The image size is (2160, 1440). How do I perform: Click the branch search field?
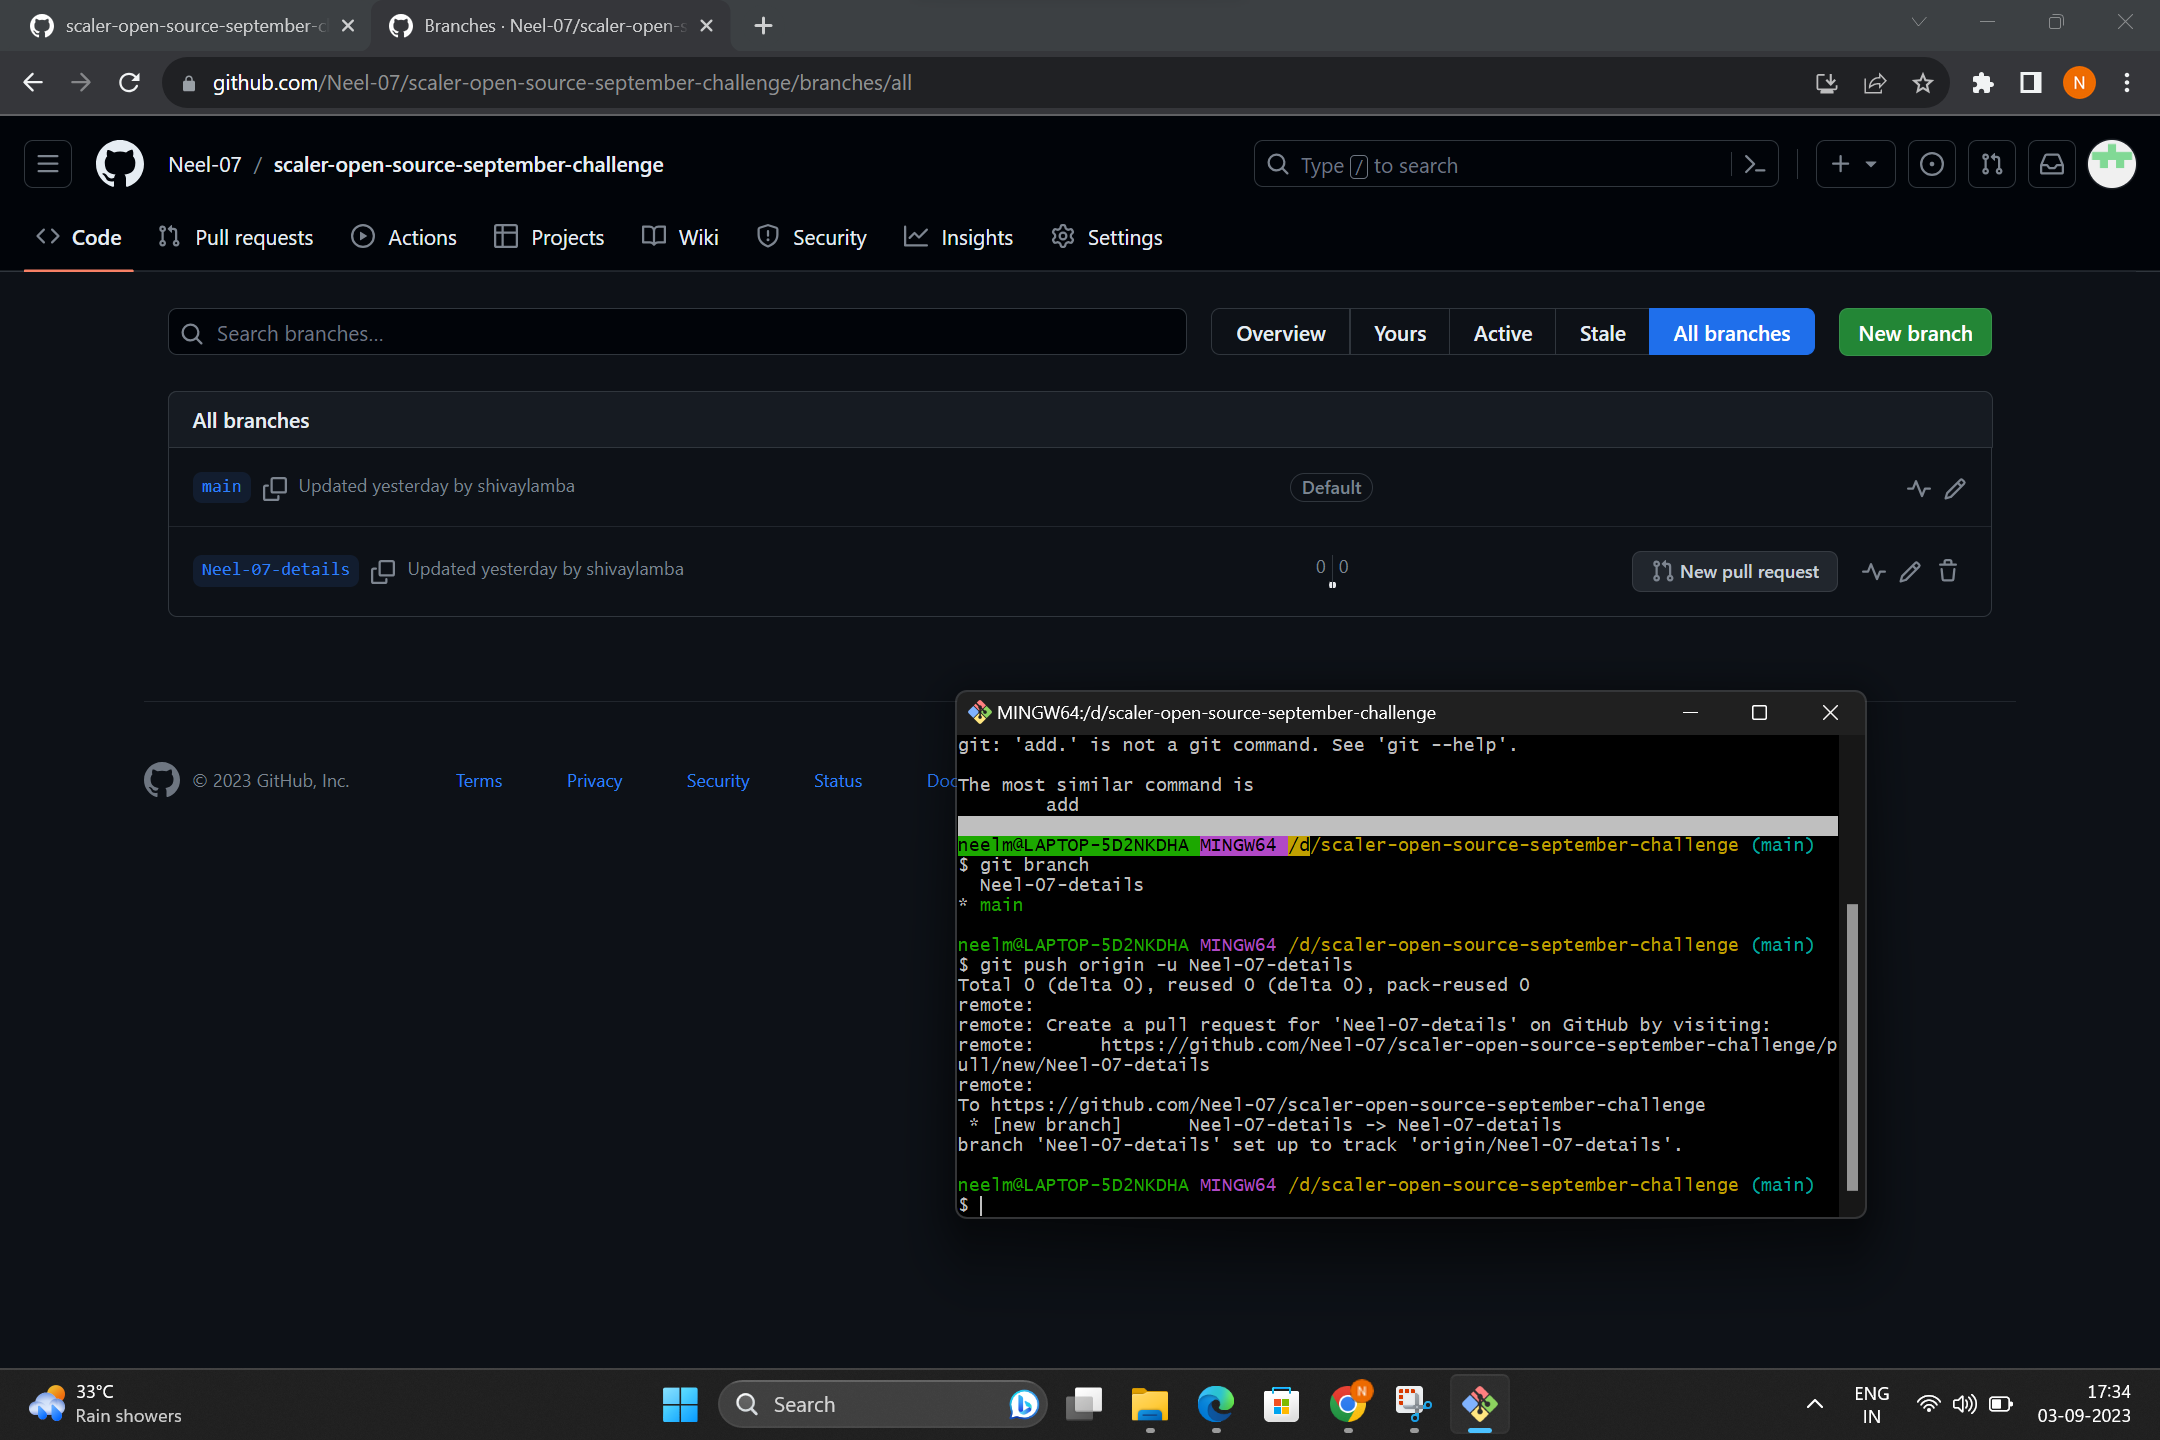[676, 332]
